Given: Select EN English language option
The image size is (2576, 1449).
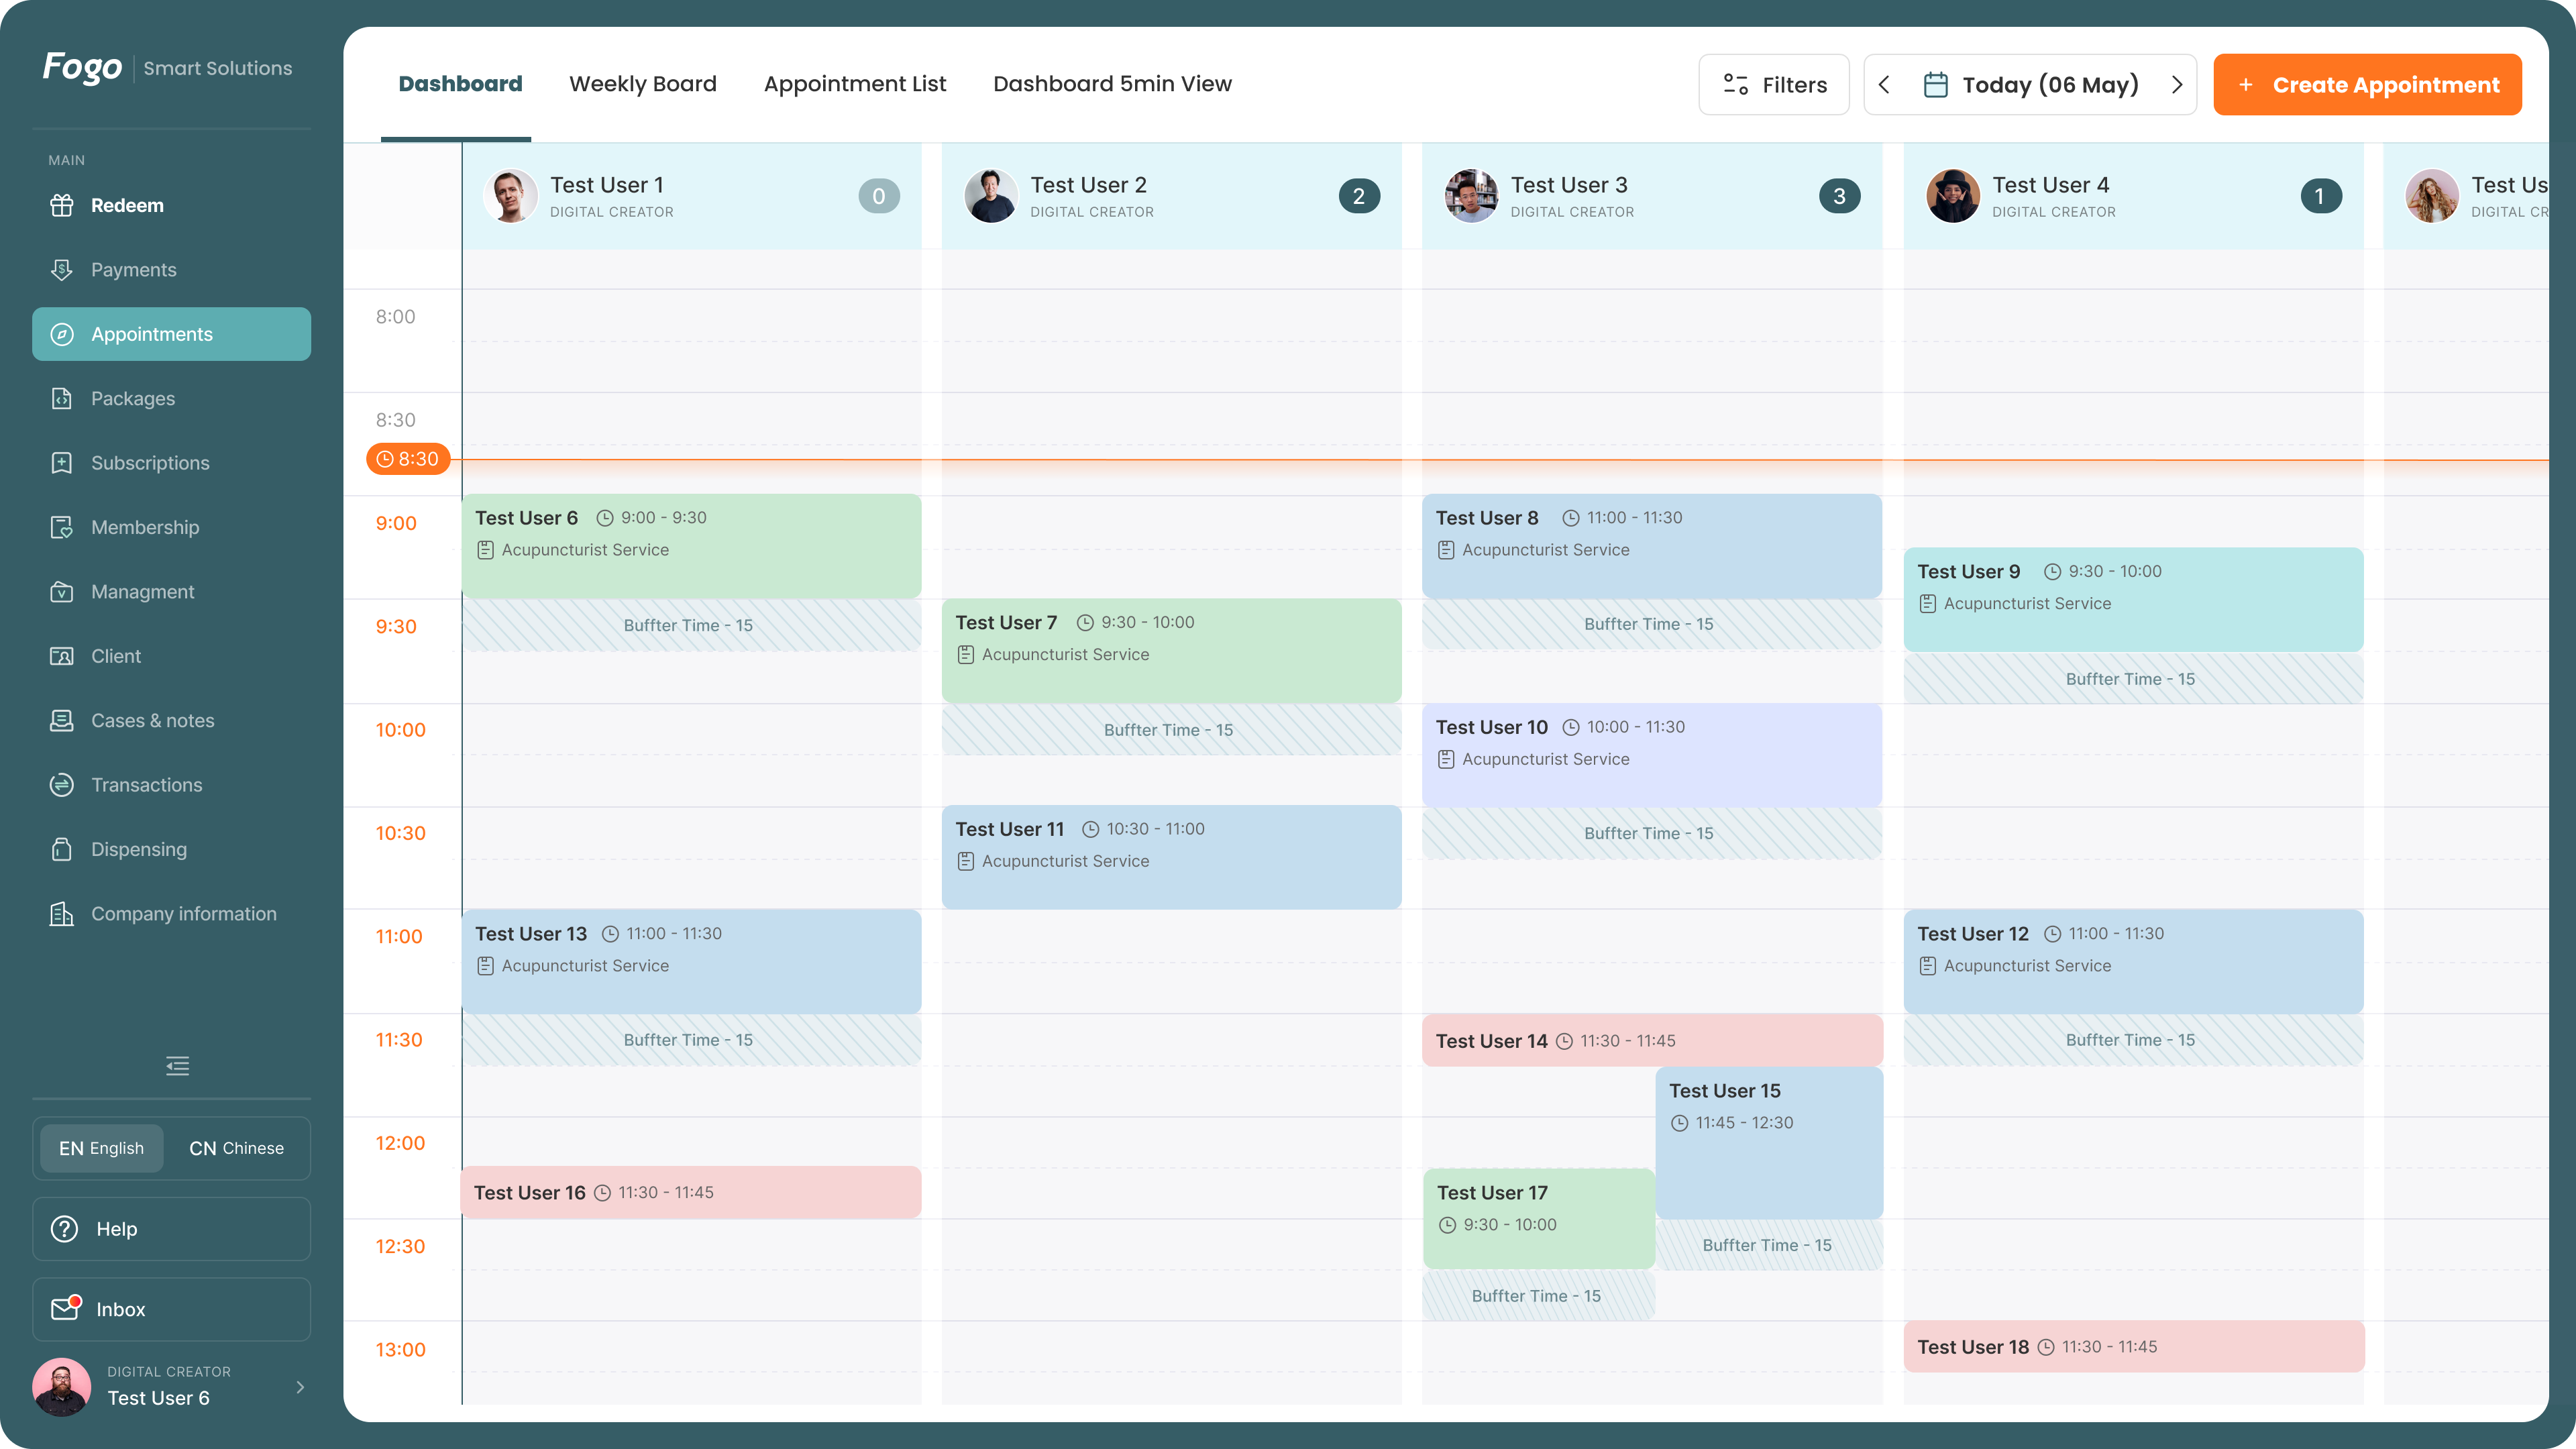Looking at the screenshot, I should pyautogui.click(x=101, y=1148).
